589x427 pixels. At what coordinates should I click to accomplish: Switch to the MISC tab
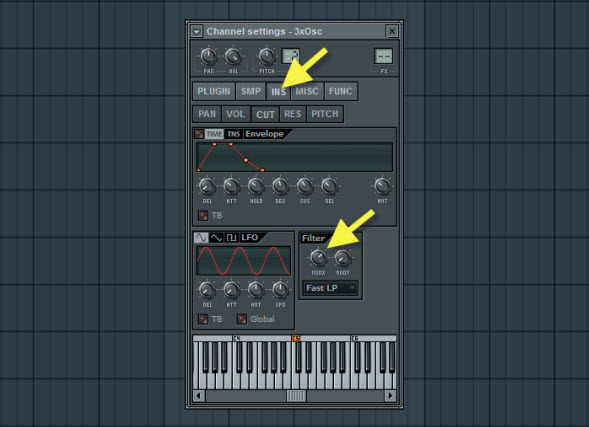tap(307, 91)
